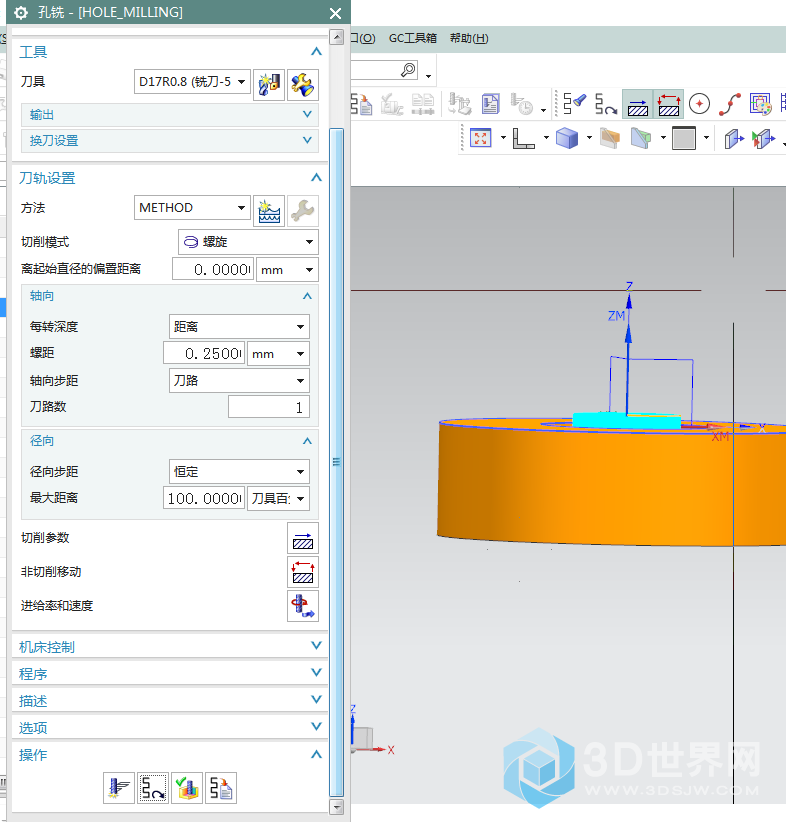The height and width of the screenshot is (822, 786).
Task: Open search box options dropdown arrow
Action: [428, 76]
